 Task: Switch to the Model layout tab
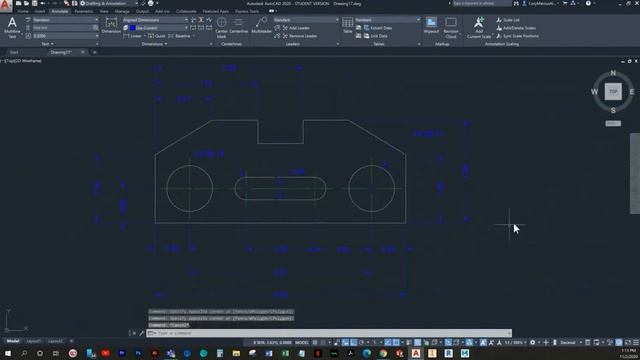click(13, 341)
